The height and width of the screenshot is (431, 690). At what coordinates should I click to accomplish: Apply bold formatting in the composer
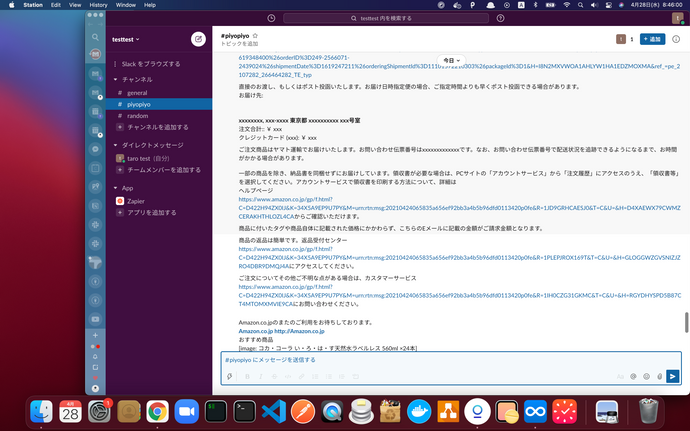(x=247, y=376)
